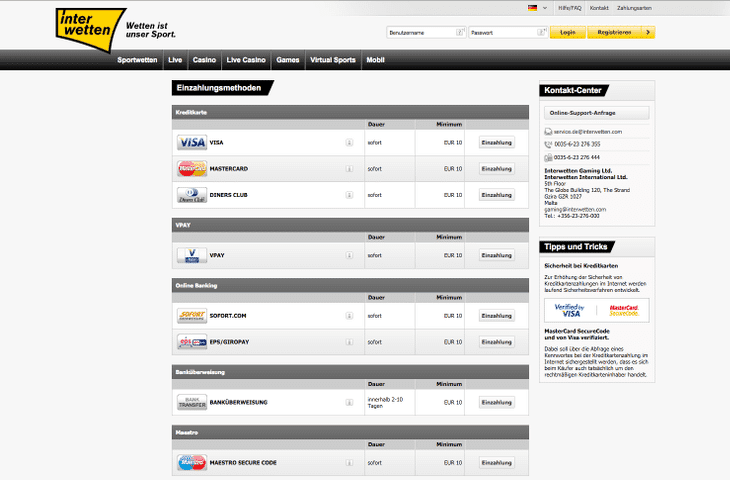730x480 pixels.
Task: Open info icon for MAESTRO SECURE CODE row
Action: [349, 463]
